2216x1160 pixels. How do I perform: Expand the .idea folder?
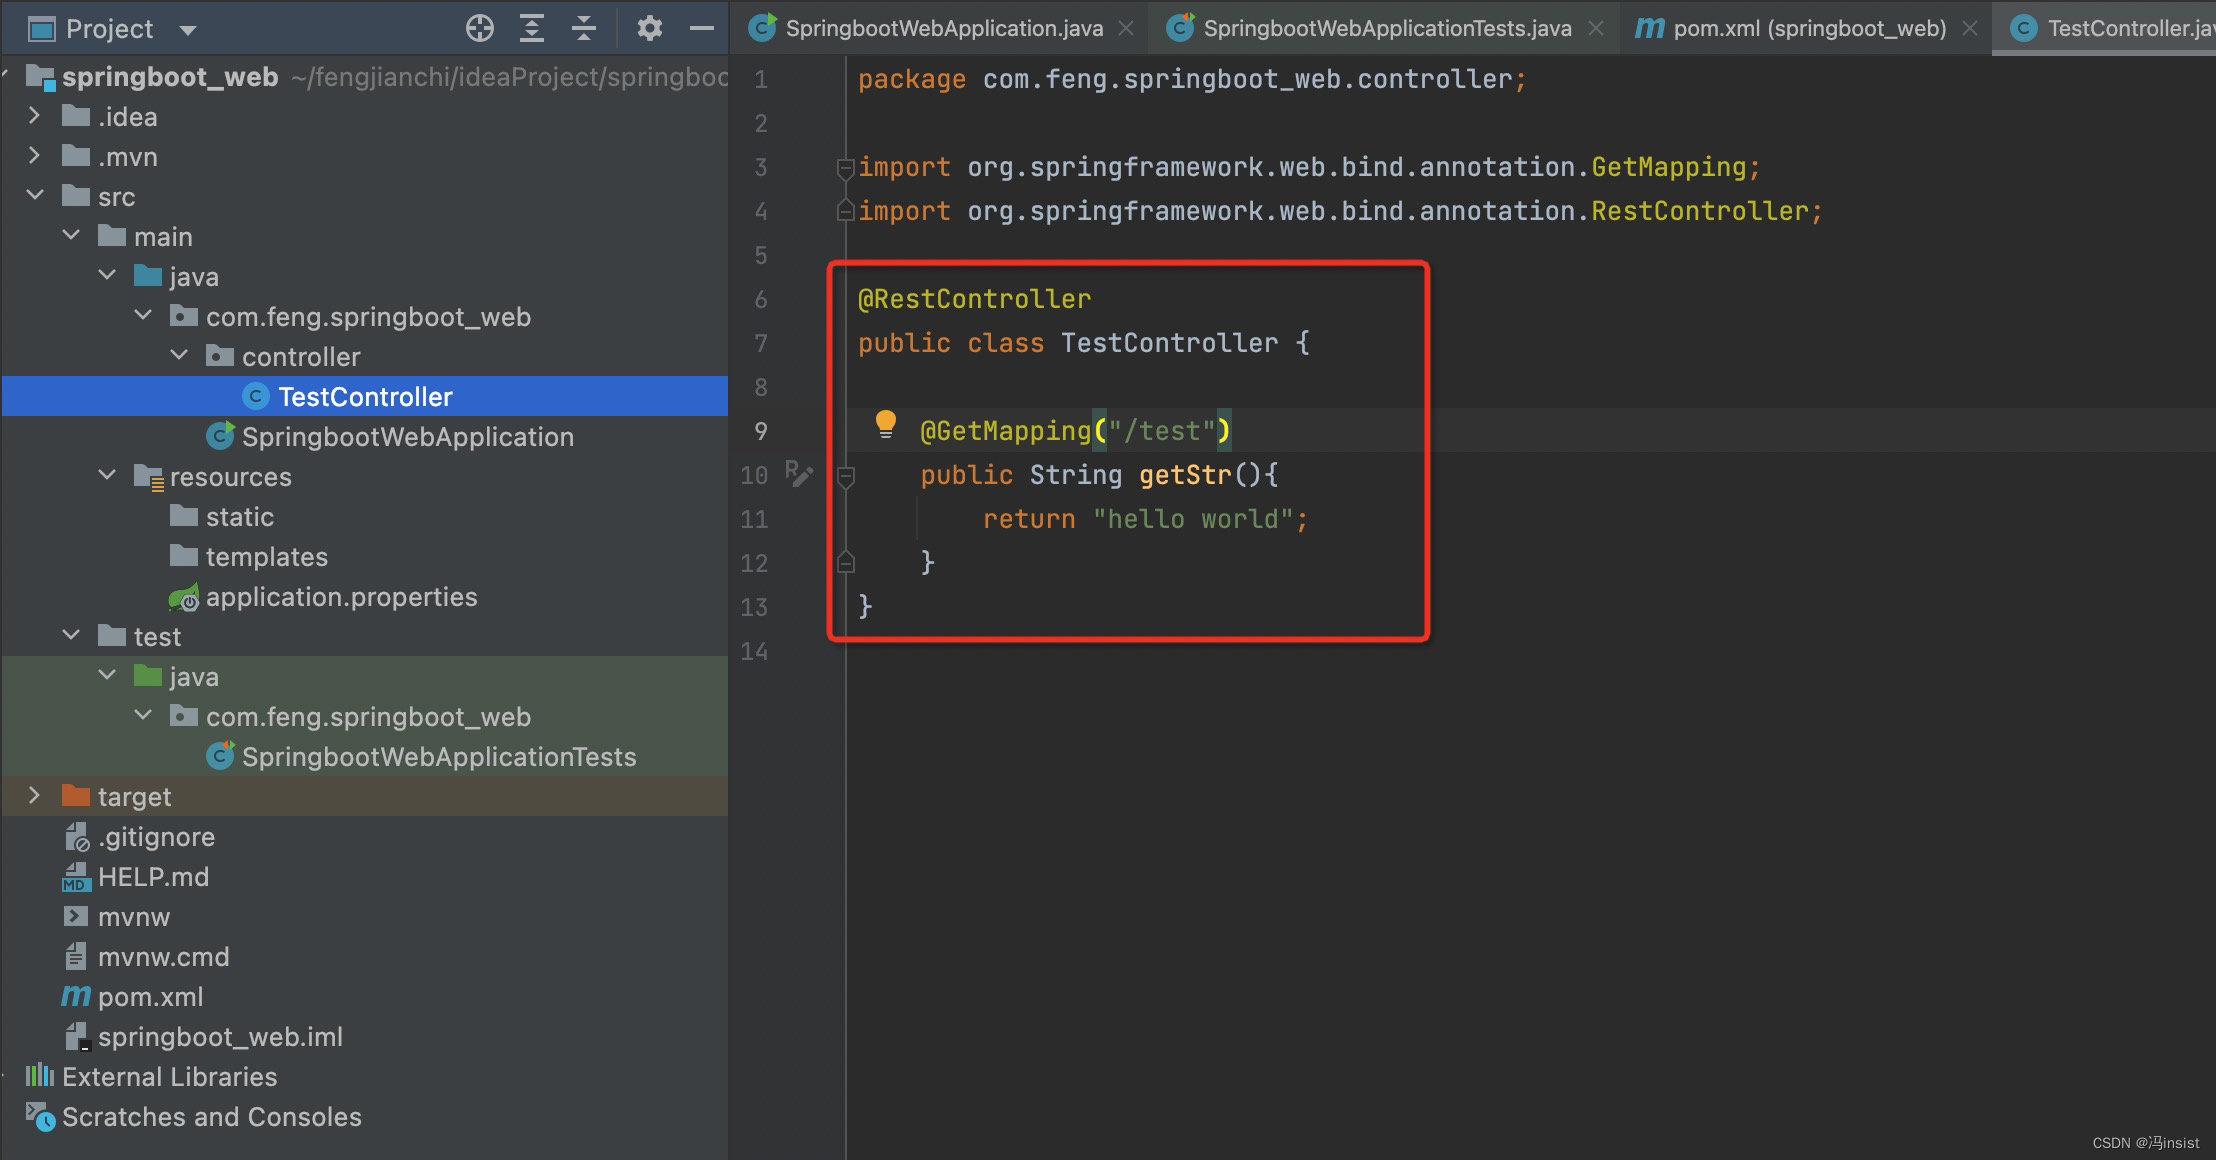click(x=35, y=116)
